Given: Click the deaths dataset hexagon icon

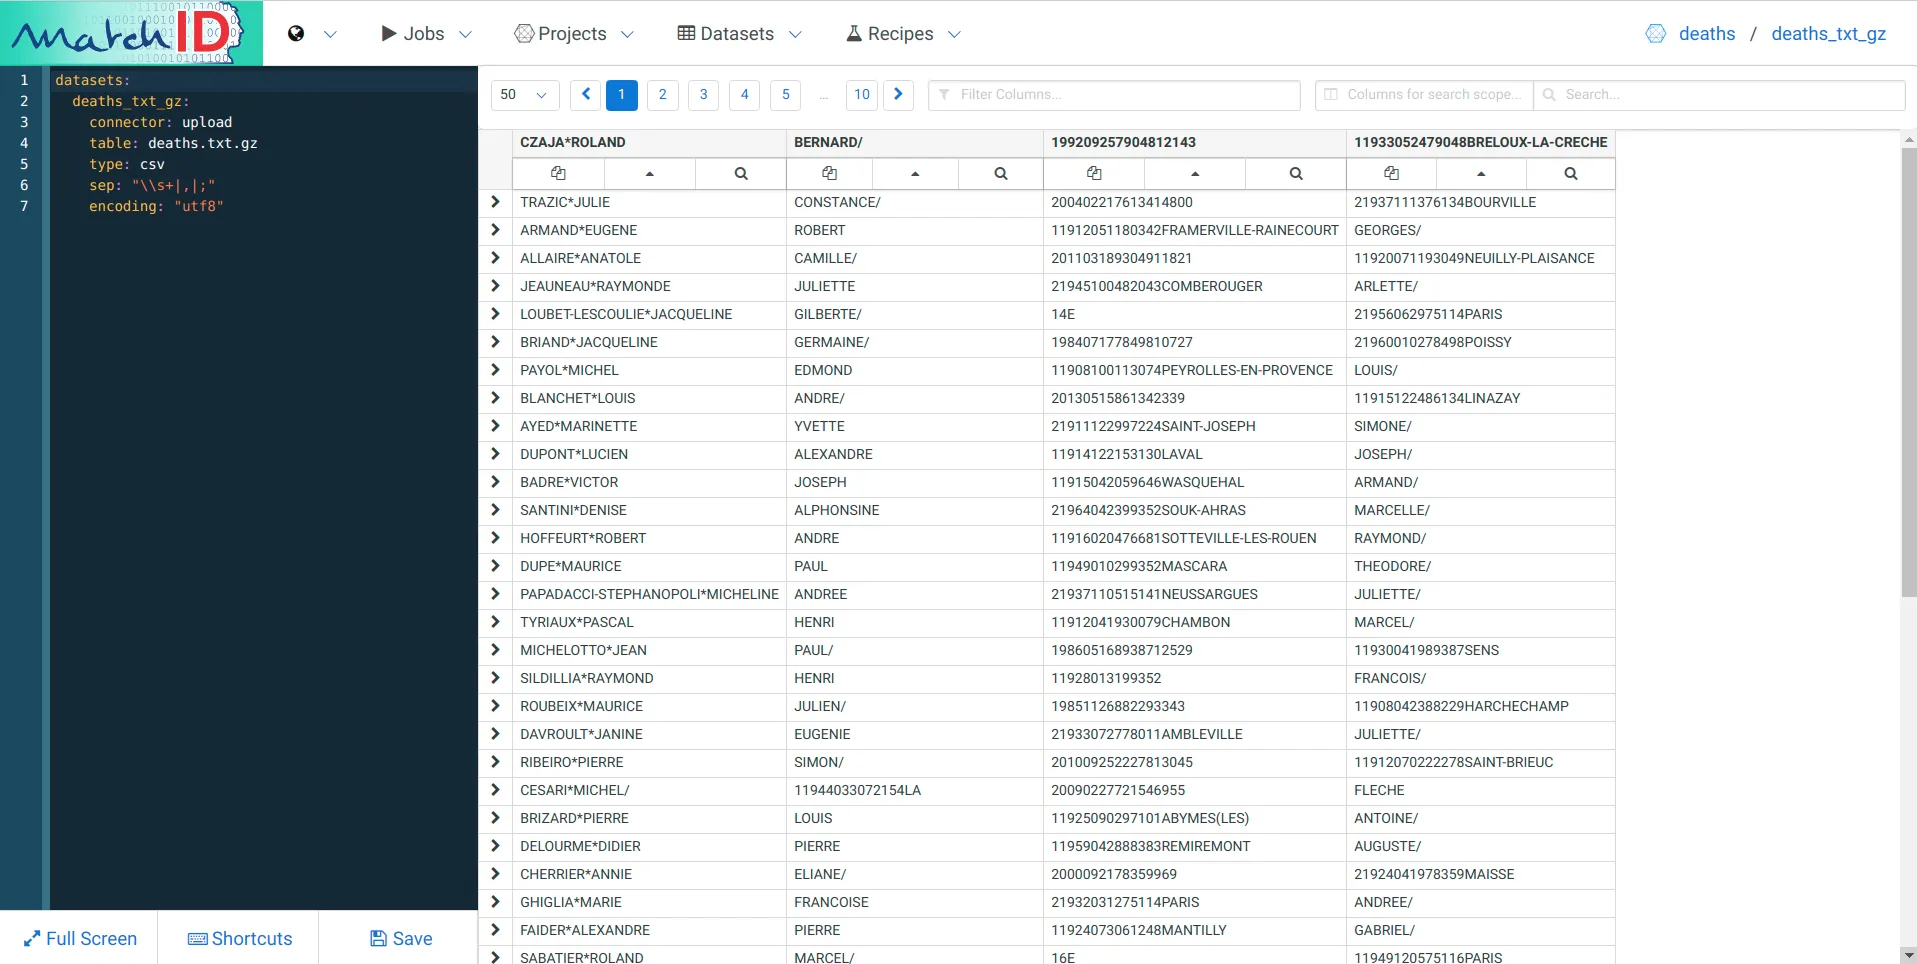Looking at the screenshot, I should pyautogui.click(x=1656, y=33).
